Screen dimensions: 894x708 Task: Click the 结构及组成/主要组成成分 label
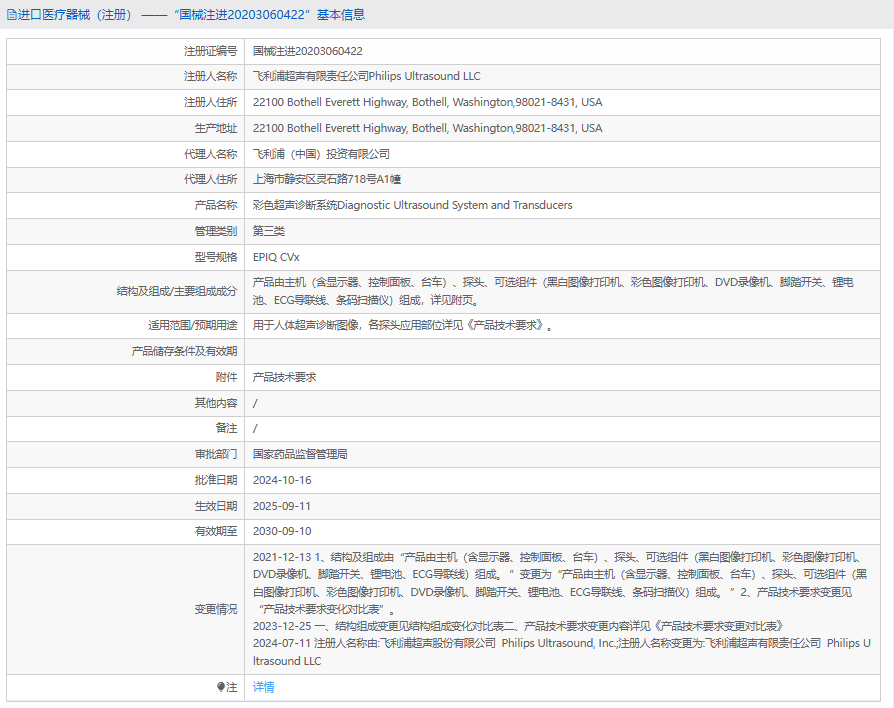click(x=177, y=291)
